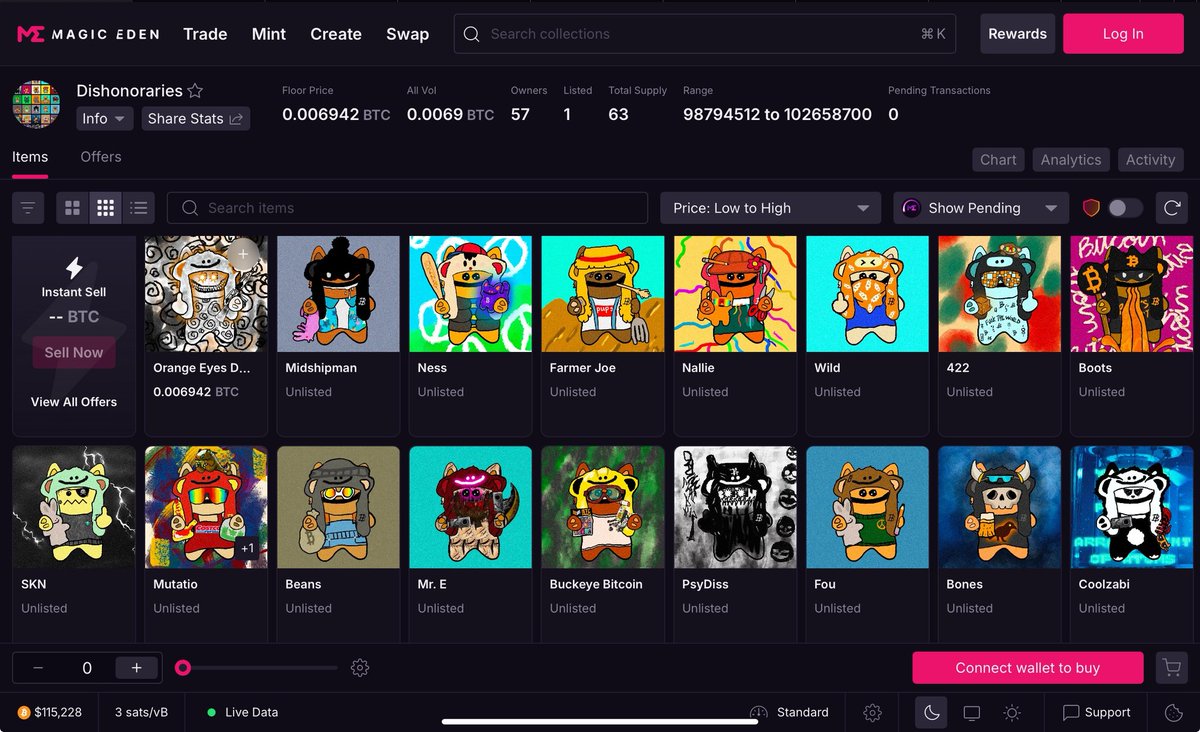Open the Trade menu
Image resolution: width=1200 pixels, height=732 pixels.
click(204, 33)
